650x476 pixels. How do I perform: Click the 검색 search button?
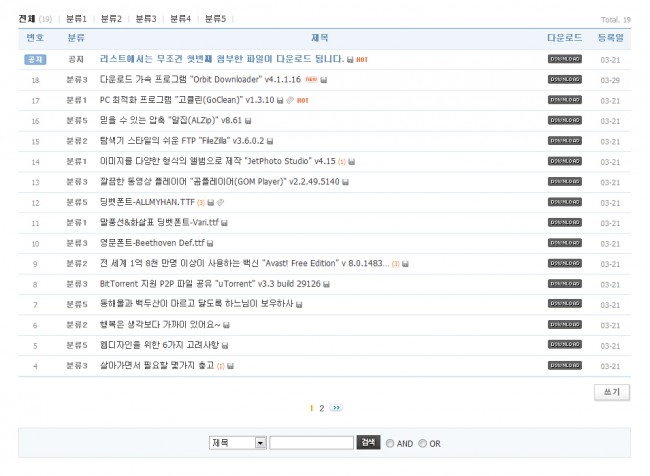(x=368, y=442)
